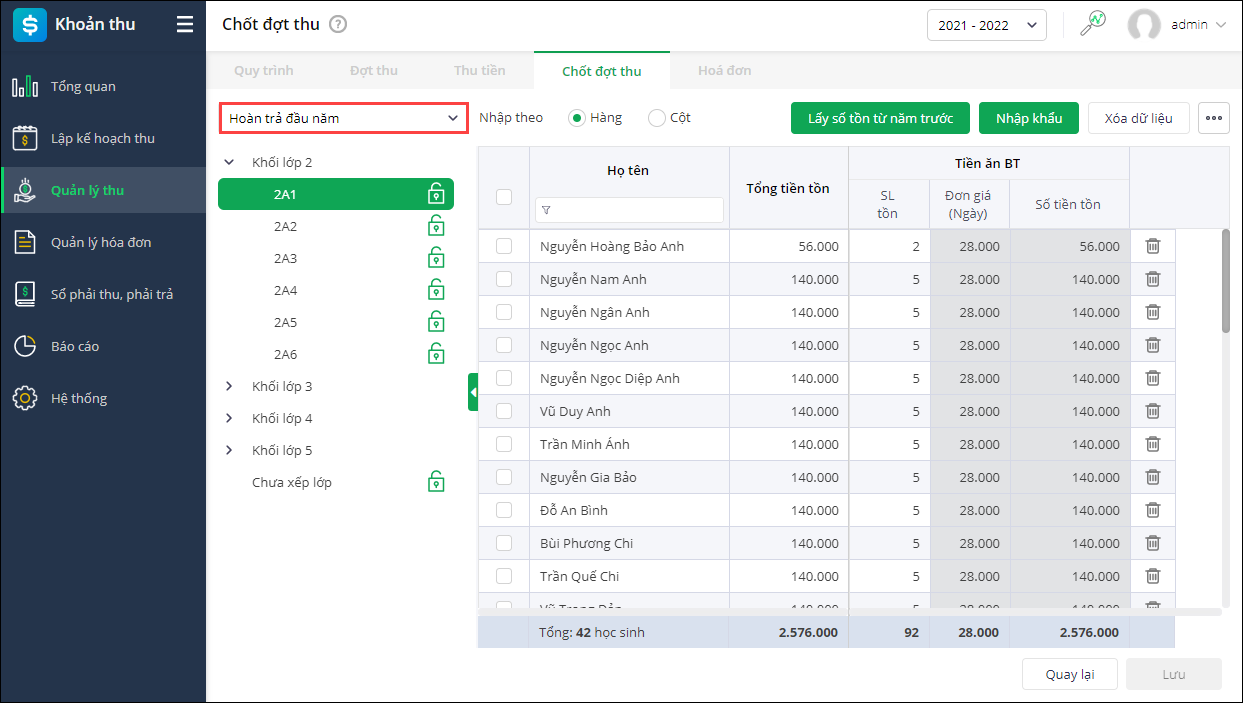Switch to the Thu tiền tab
The image size is (1243, 703).
(479, 71)
